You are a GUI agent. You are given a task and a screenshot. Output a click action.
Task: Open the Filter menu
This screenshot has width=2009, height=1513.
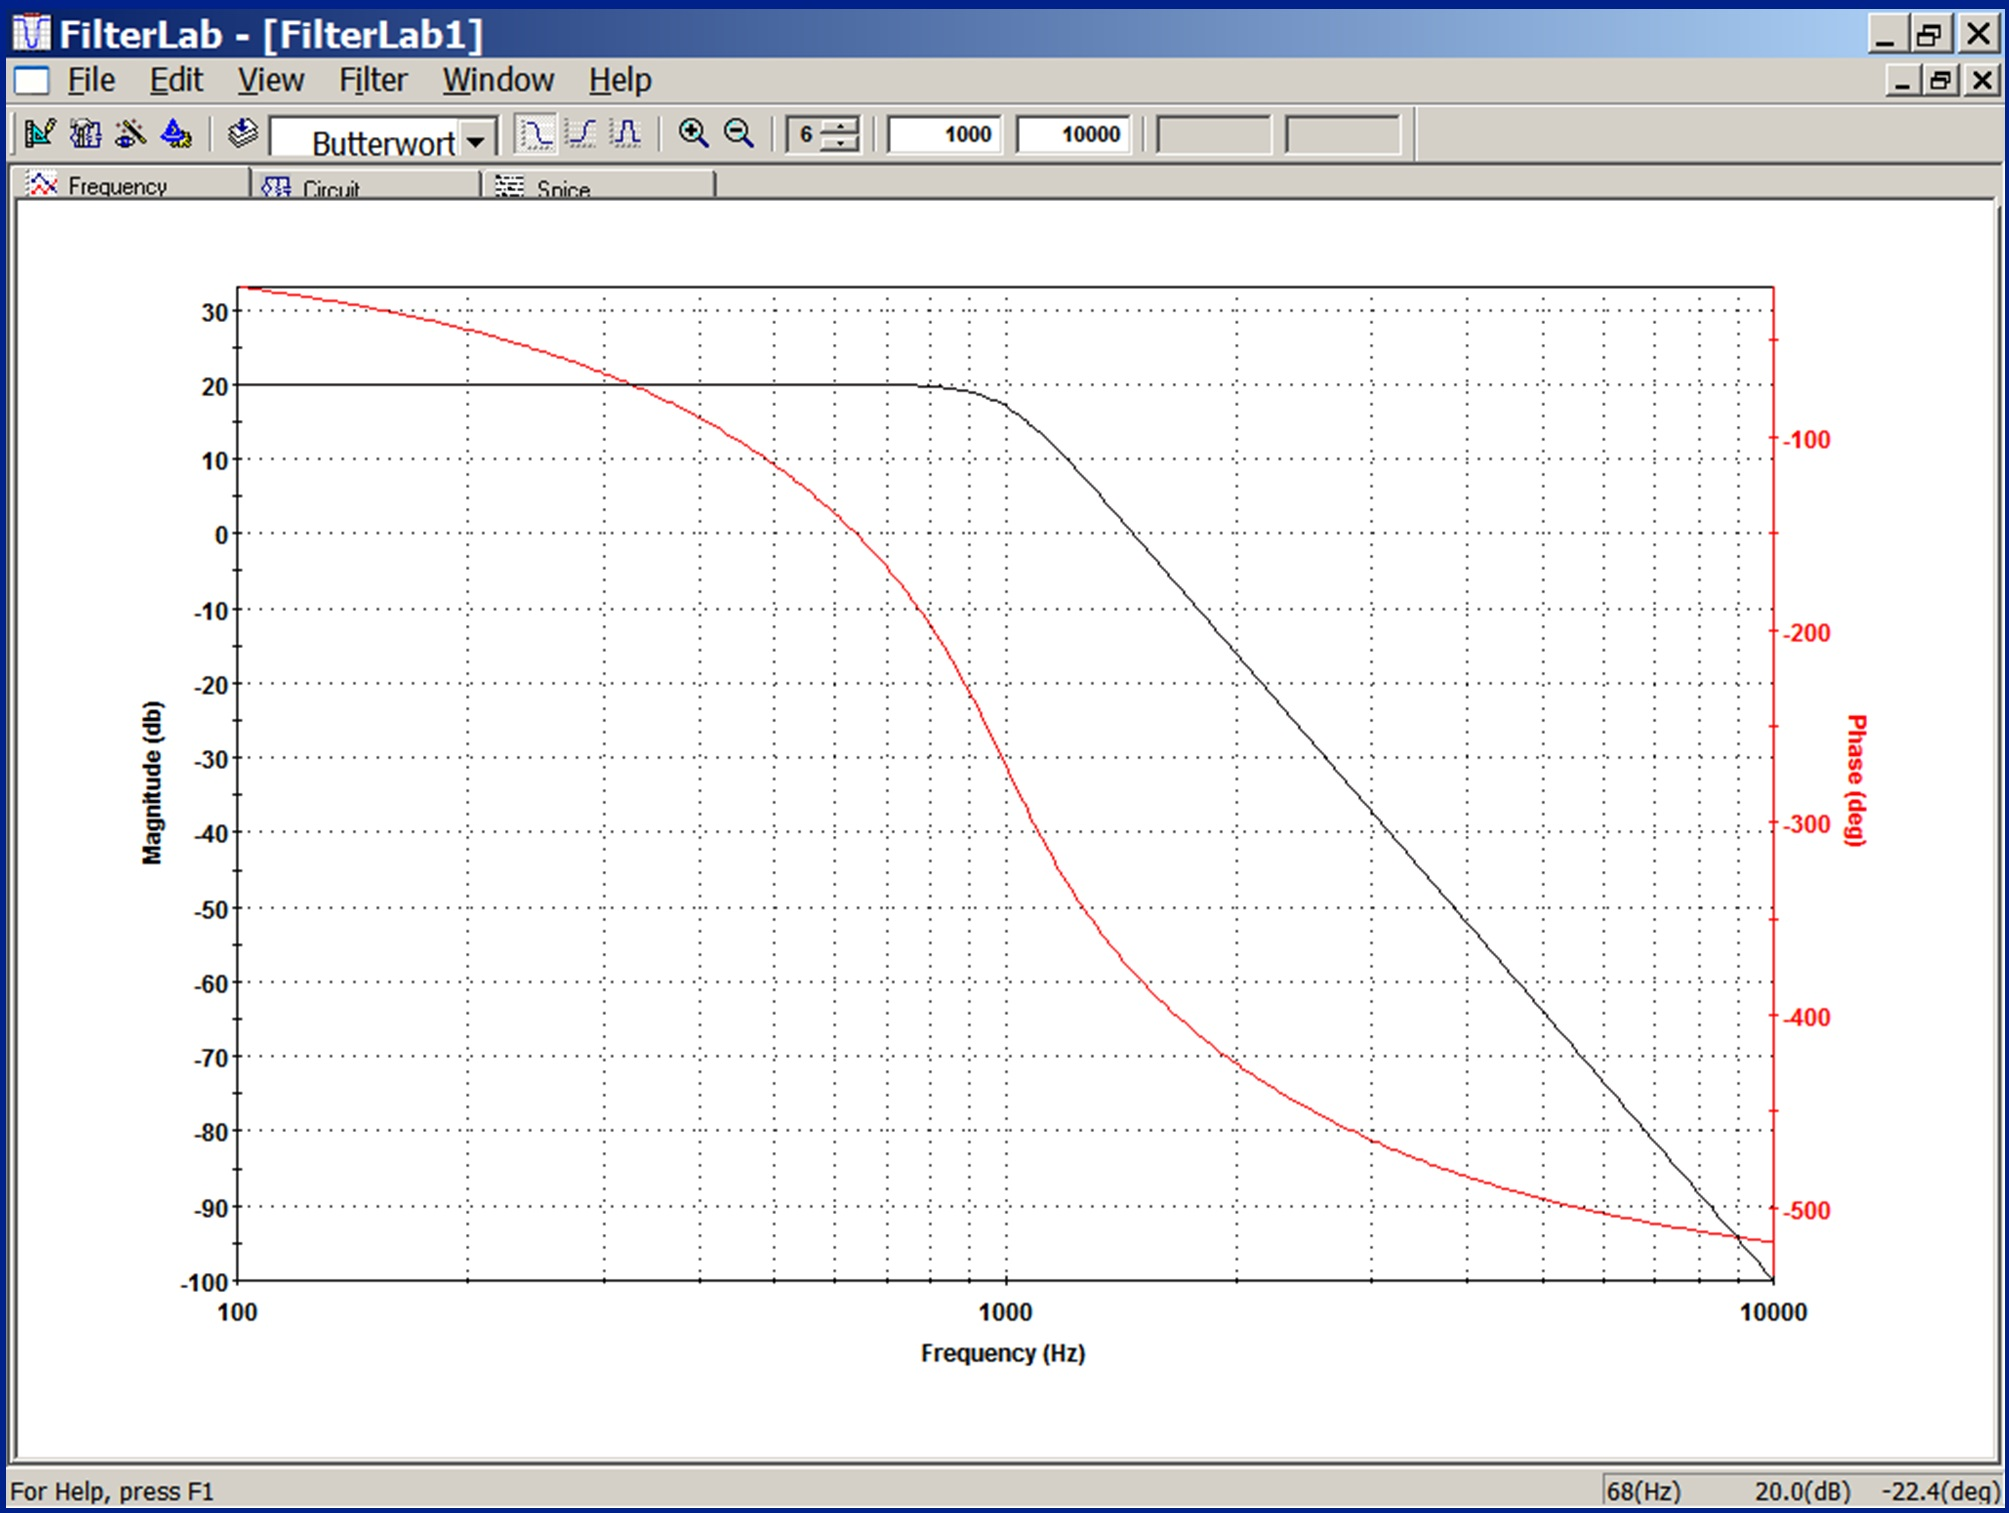pos(372,80)
